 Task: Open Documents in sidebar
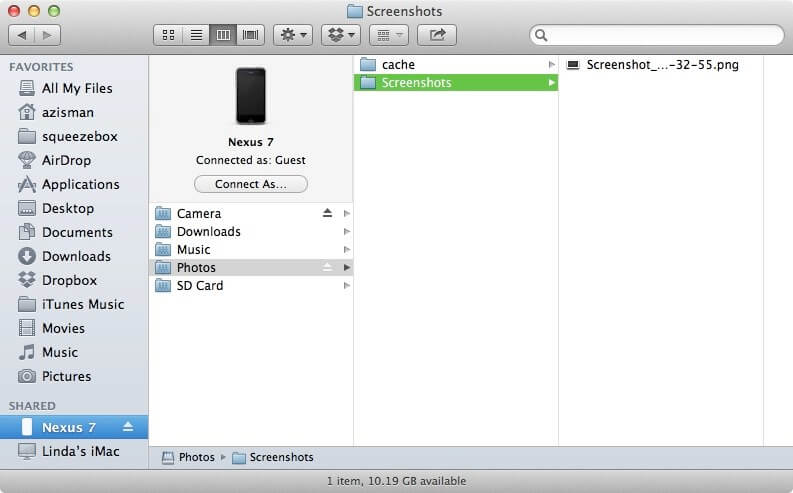pyautogui.click(x=74, y=232)
